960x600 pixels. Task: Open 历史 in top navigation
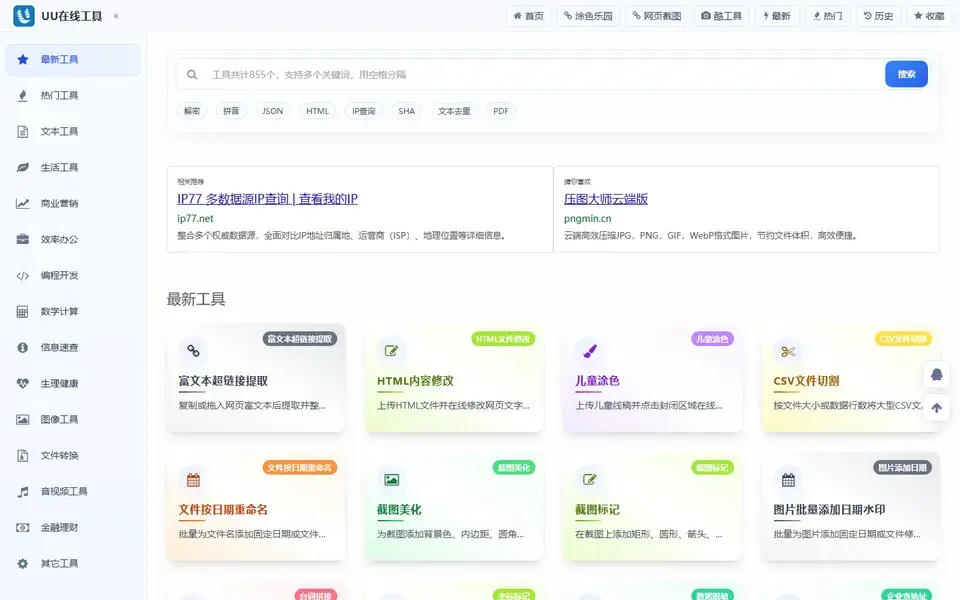879,16
